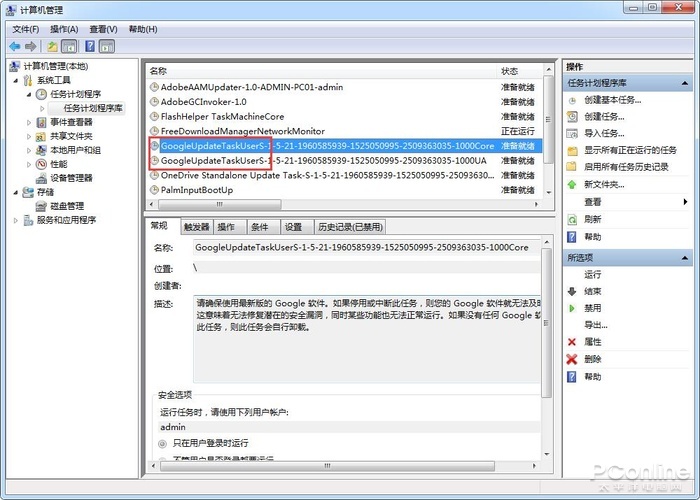This screenshot has width=700, height=500.
Task: Click 创建任务... in actions pane
Action: pos(604,117)
